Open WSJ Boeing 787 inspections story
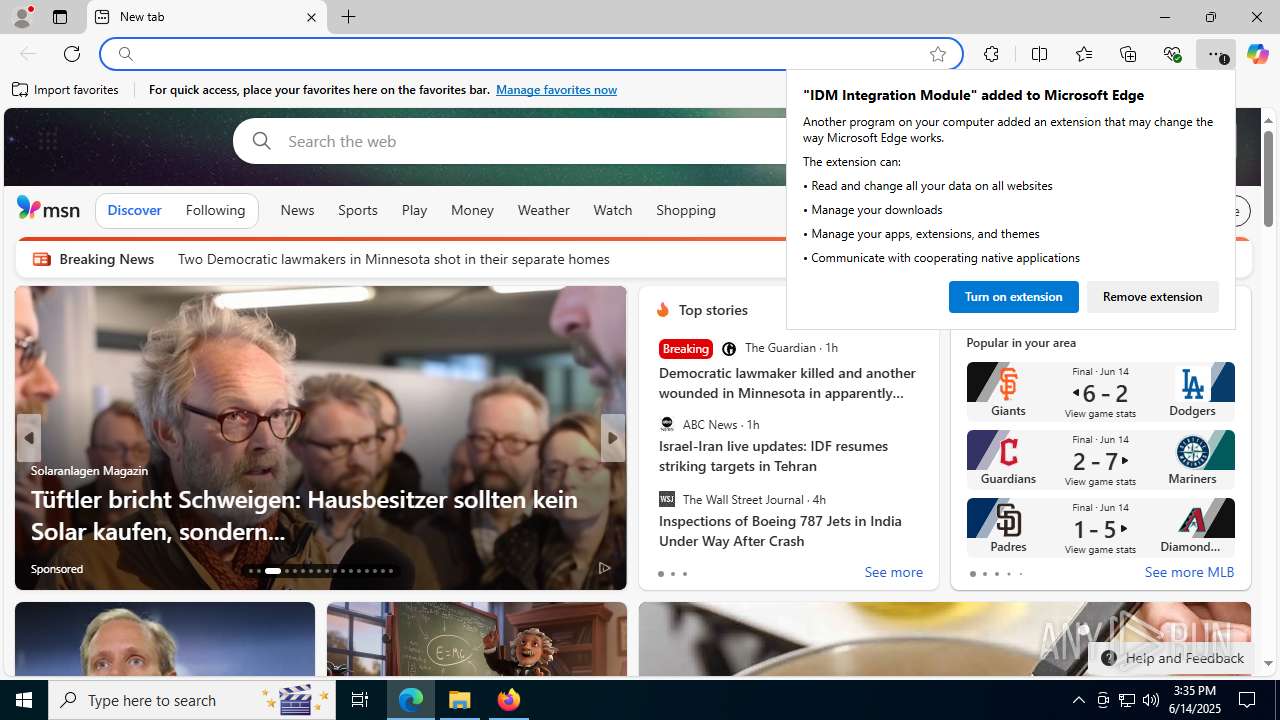This screenshot has width=1280, height=720. tap(780, 531)
